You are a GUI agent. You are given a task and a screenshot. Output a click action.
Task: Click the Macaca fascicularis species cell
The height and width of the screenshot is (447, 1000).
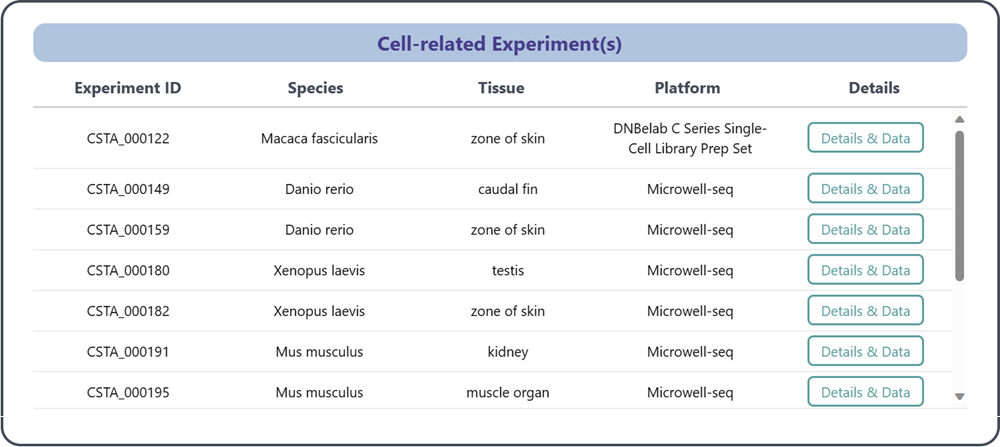coord(319,139)
